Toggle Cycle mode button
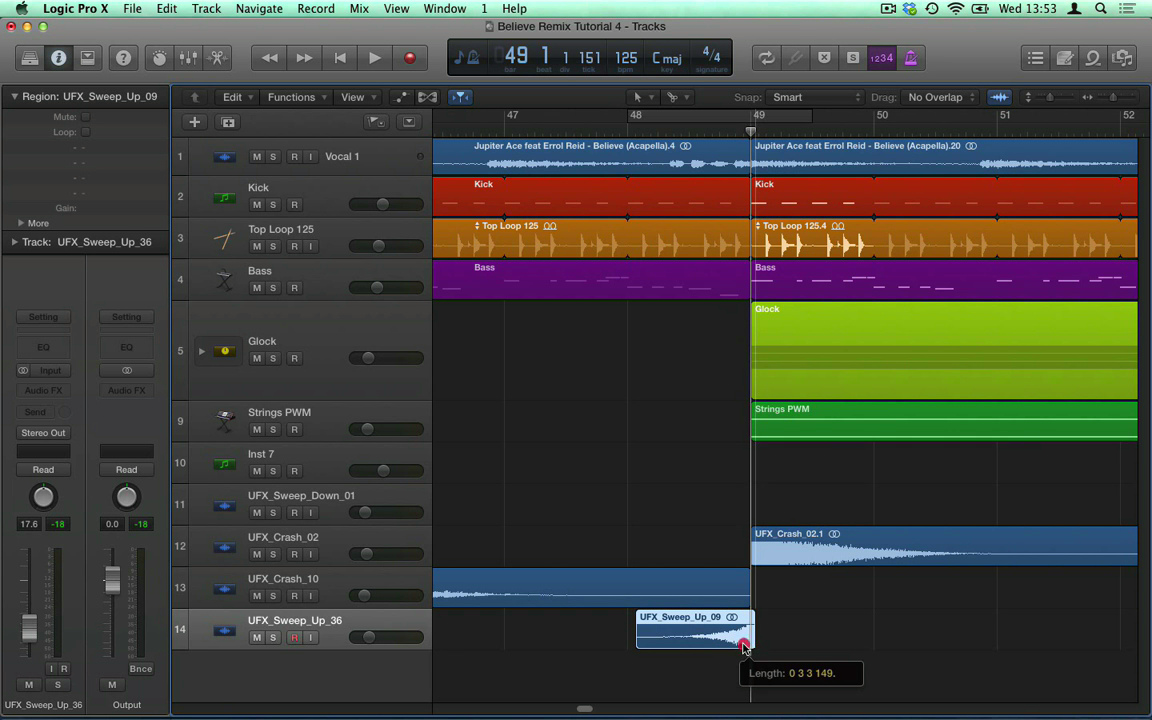The image size is (1152, 720). click(x=766, y=58)
